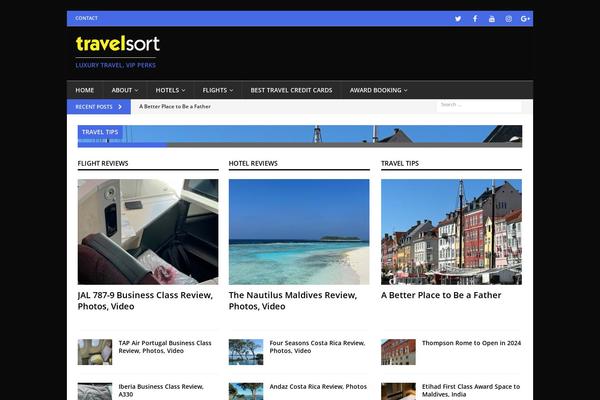Open the Twitter social icon
Image resolution: width=600 pixels, height=400 pixels.
[458, 18]
